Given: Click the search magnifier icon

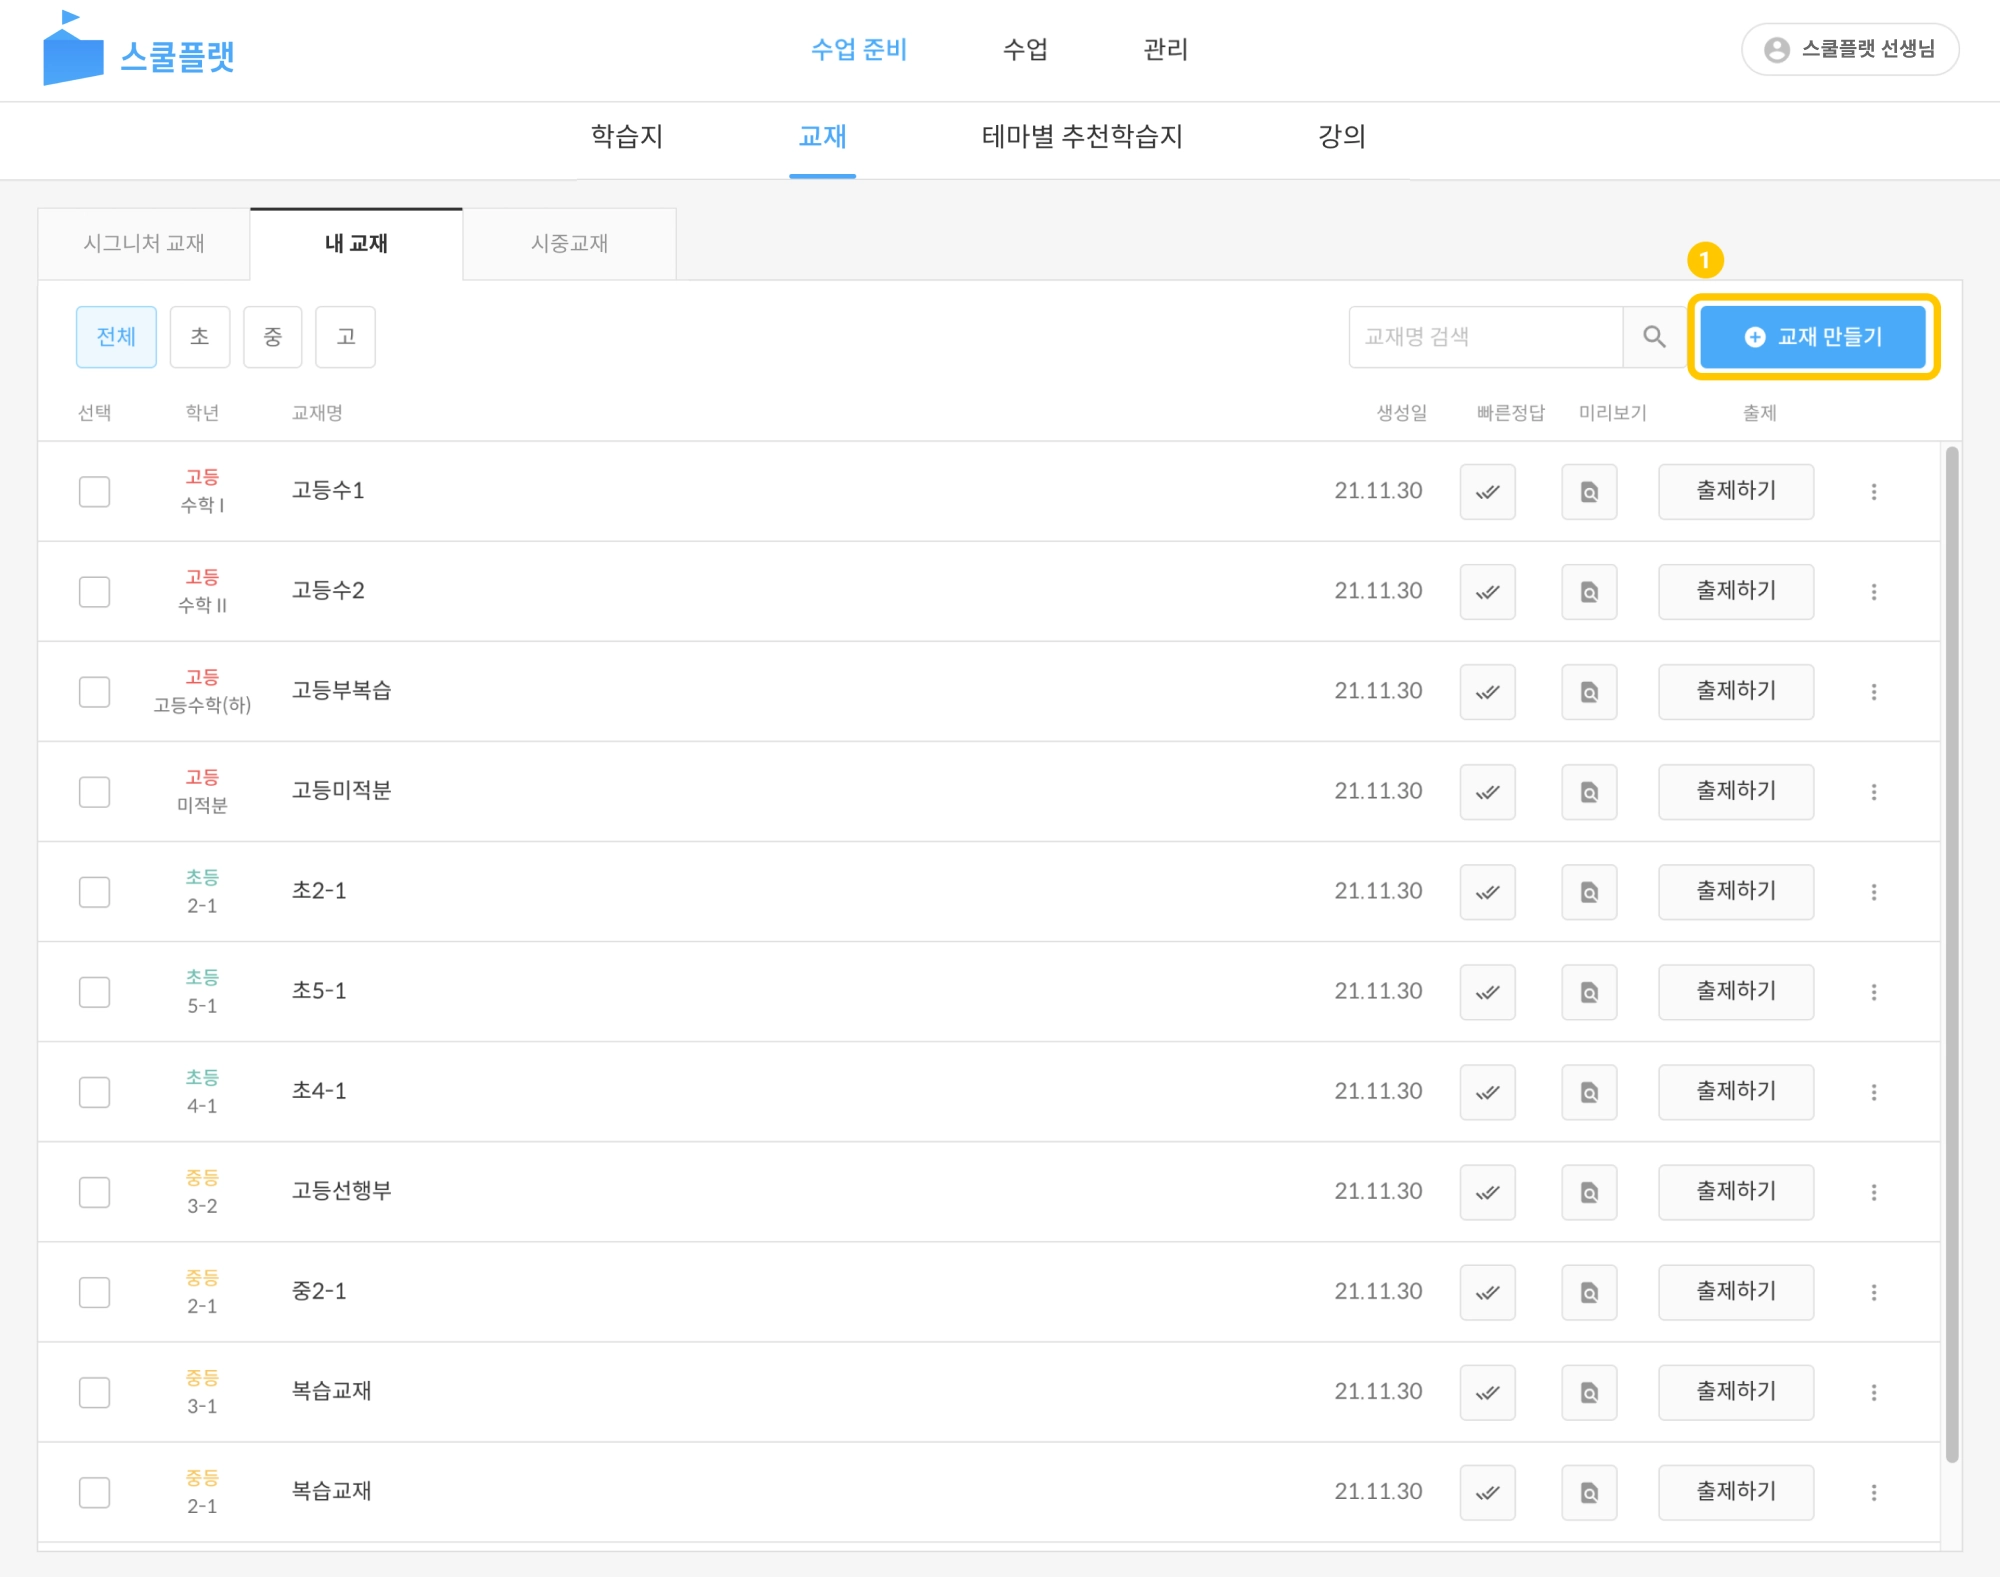Looking at the screenshot, I should [x=1654, y=337].
